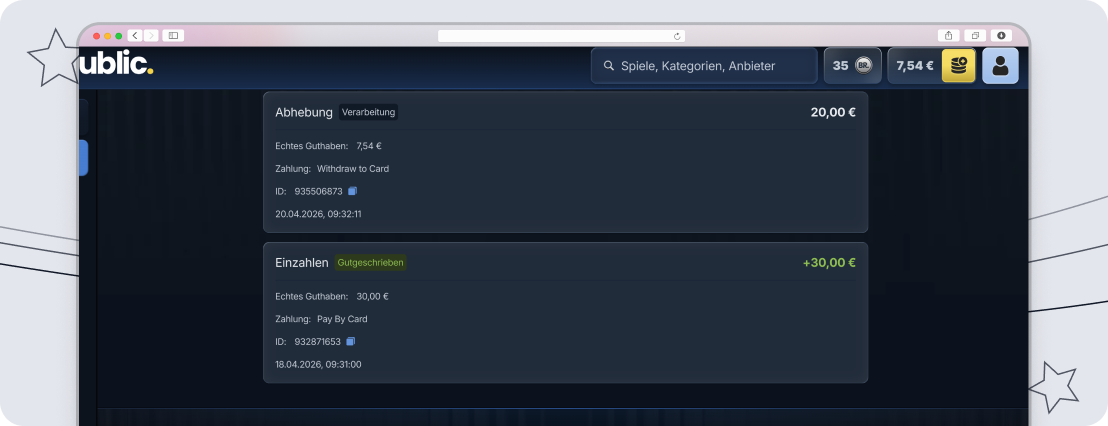Click the site logo in the header
This screenshot has height=426, width=1108.
pos(116,65)
